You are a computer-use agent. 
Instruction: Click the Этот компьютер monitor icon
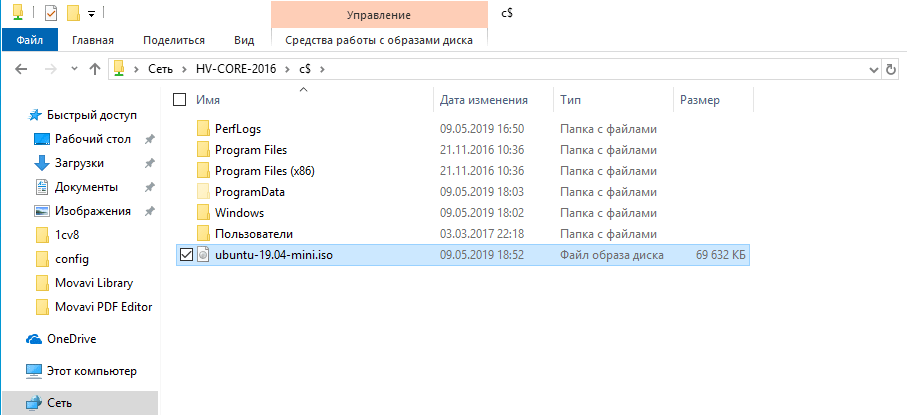tap(35, 370)
